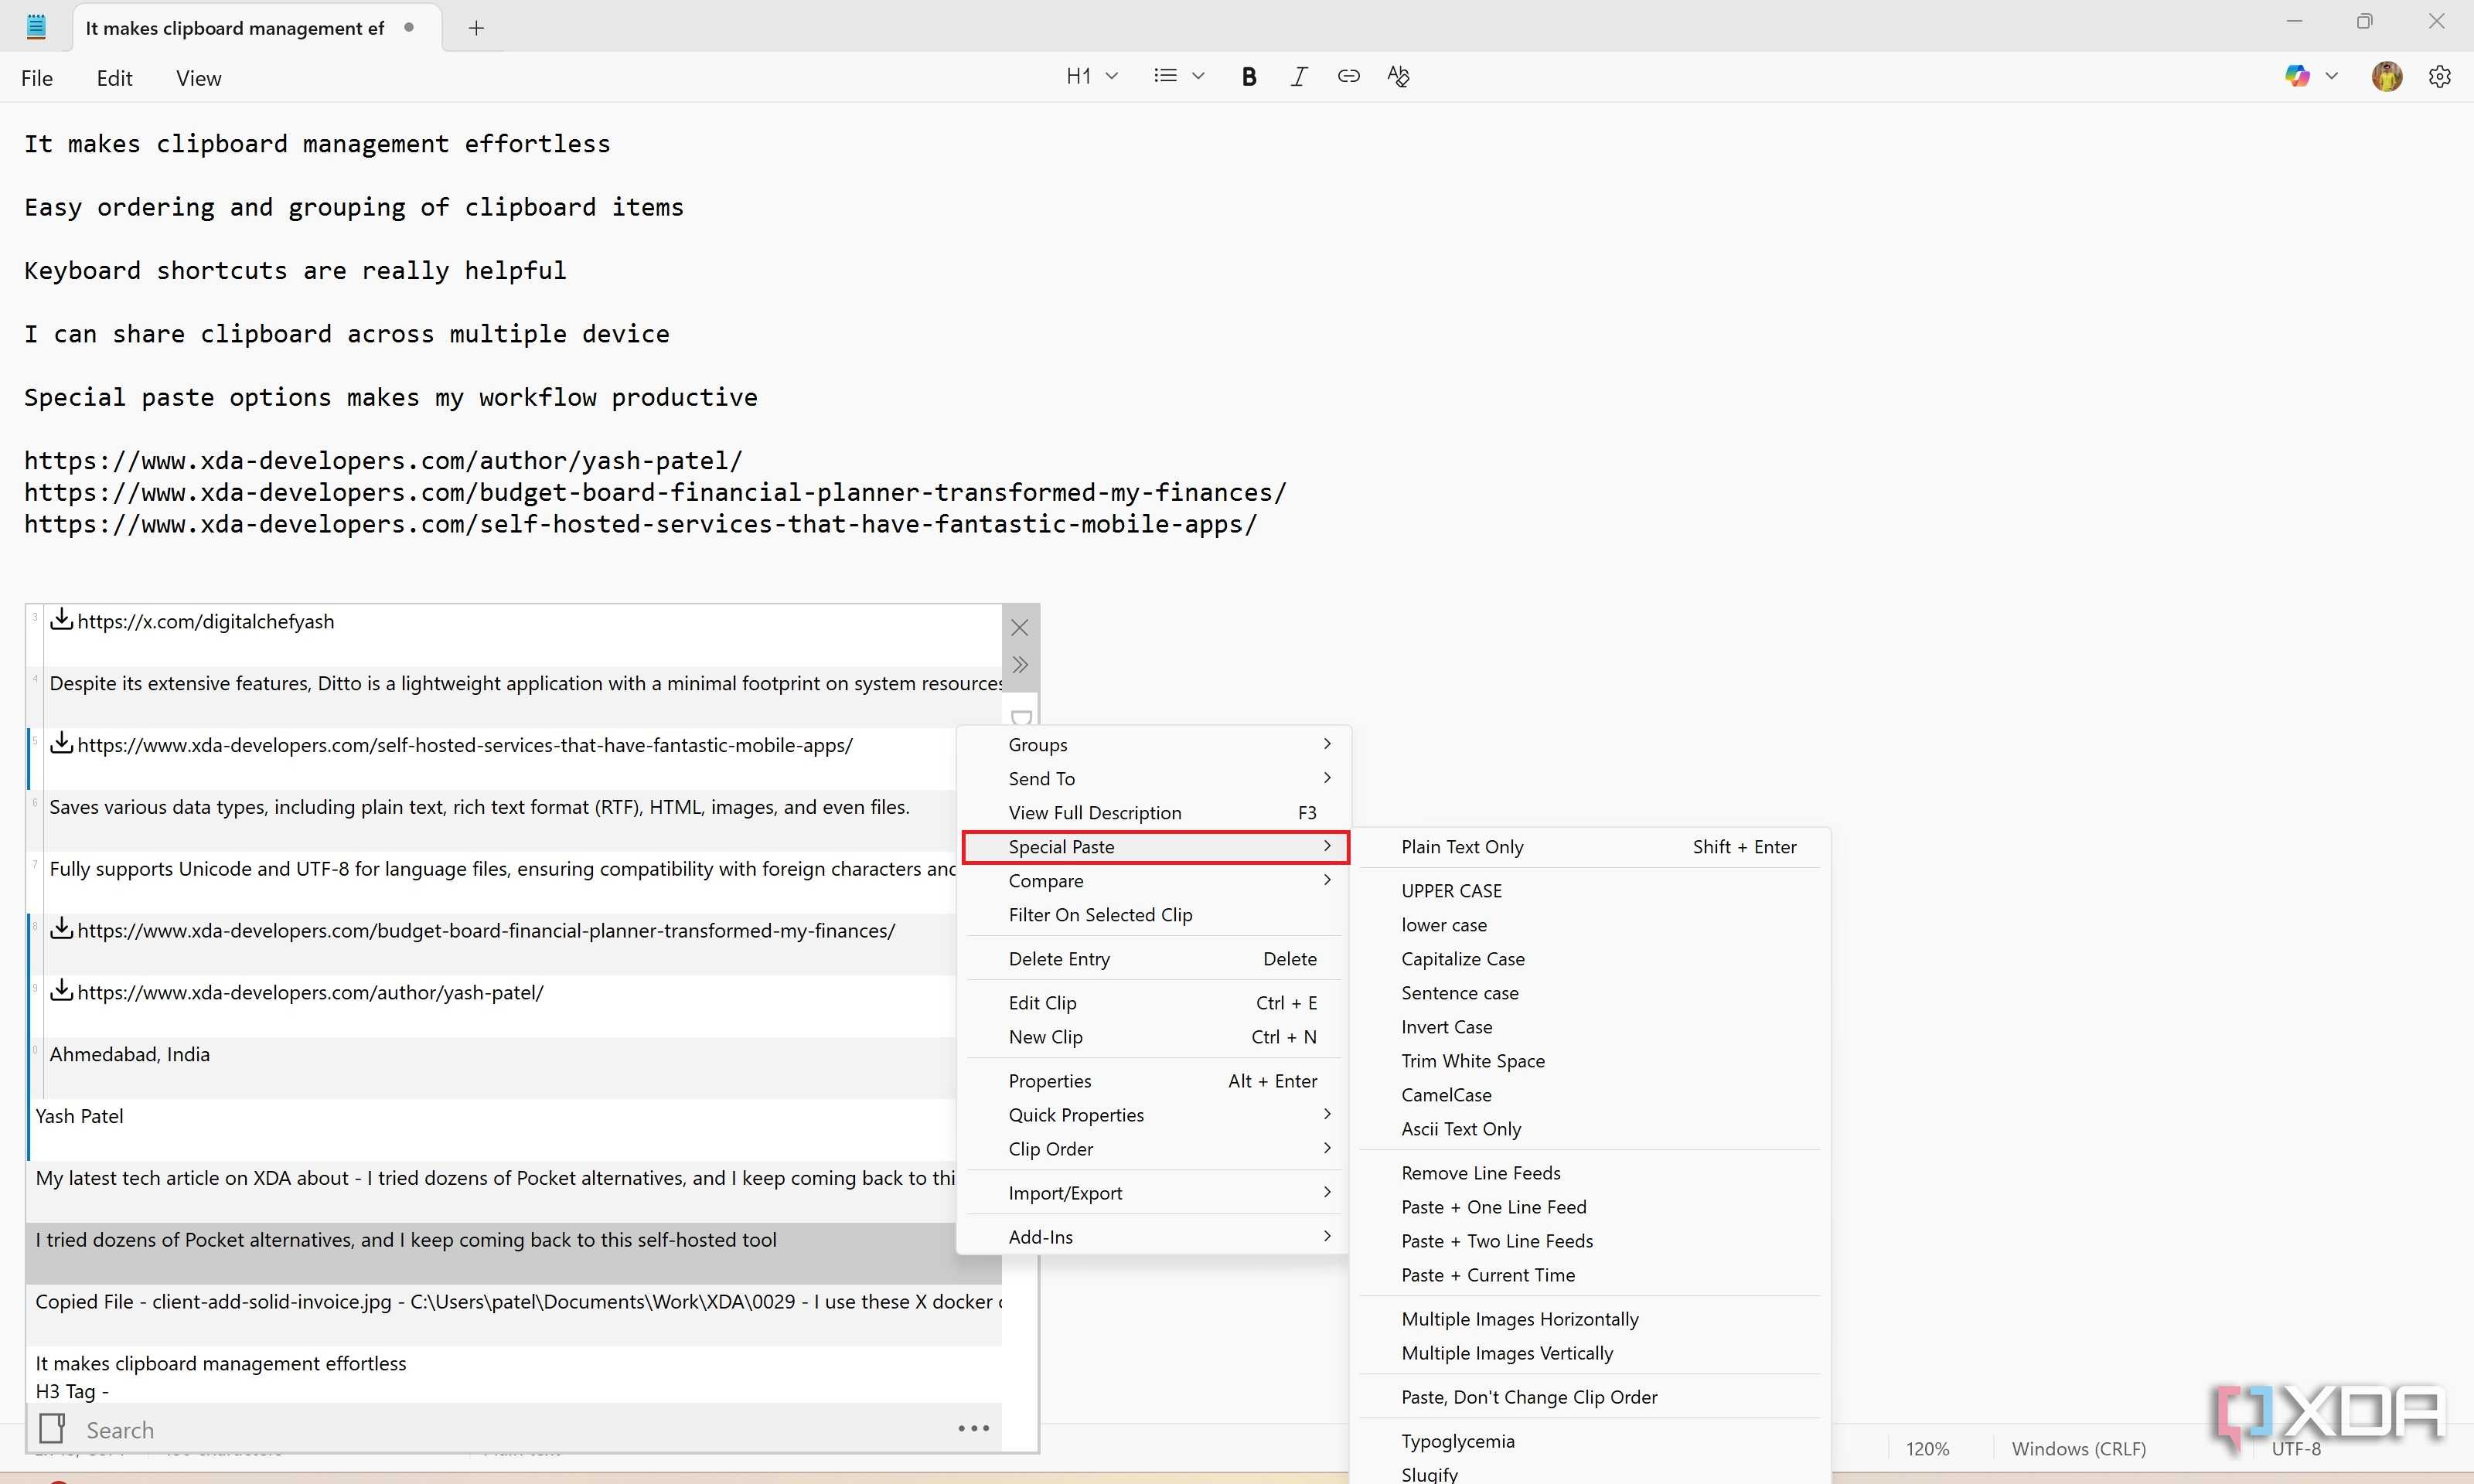Insert a link using toolbar icon
The image size is (2474, 1484).
(x=1348, y=77)
